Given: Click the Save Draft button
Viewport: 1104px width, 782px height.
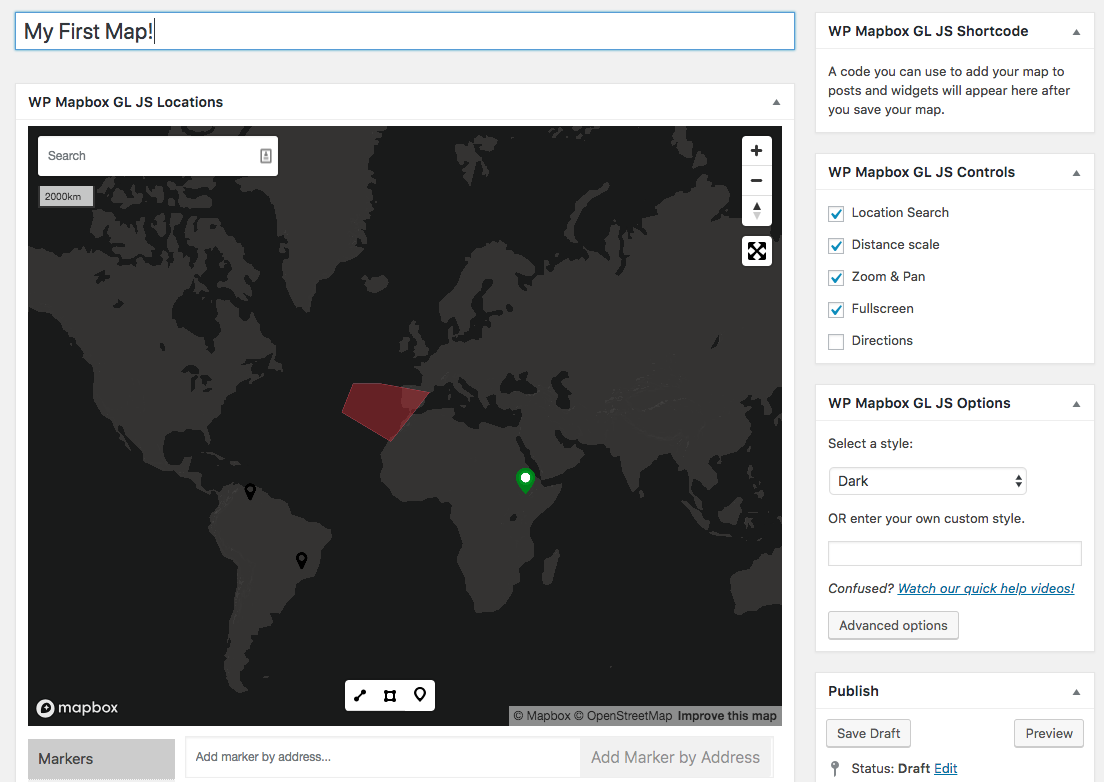Looking at the screenshot, I should [x=868, y=733].
